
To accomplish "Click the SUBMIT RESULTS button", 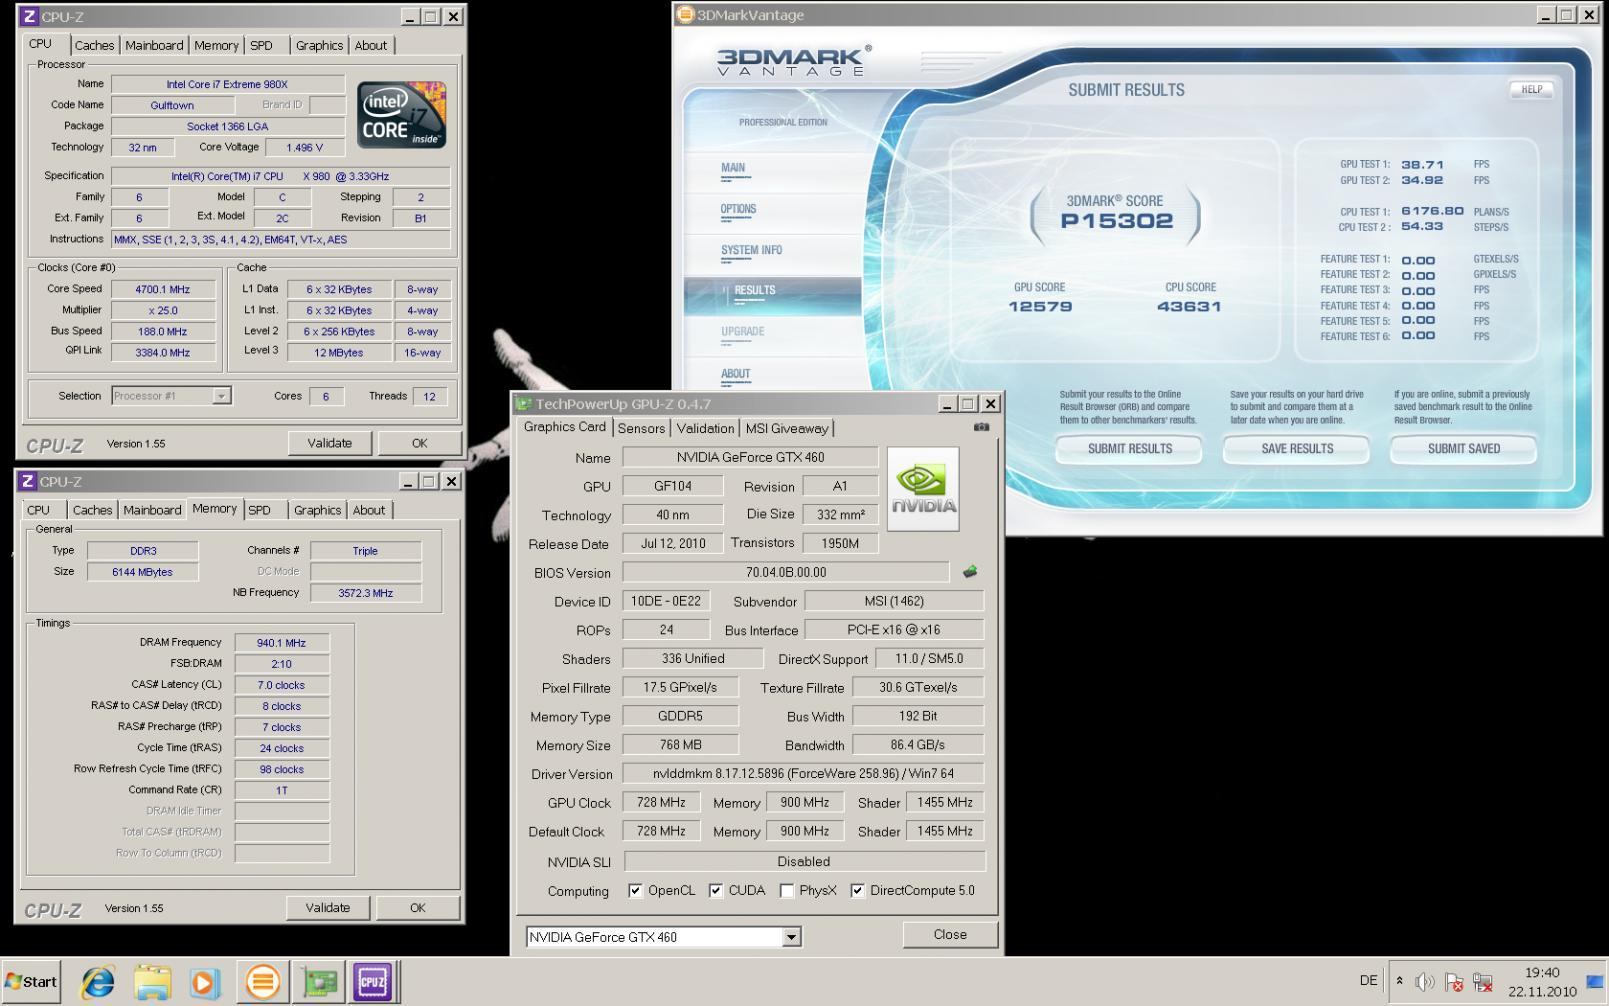I will pyautogui.click(x=1129, y=449).
